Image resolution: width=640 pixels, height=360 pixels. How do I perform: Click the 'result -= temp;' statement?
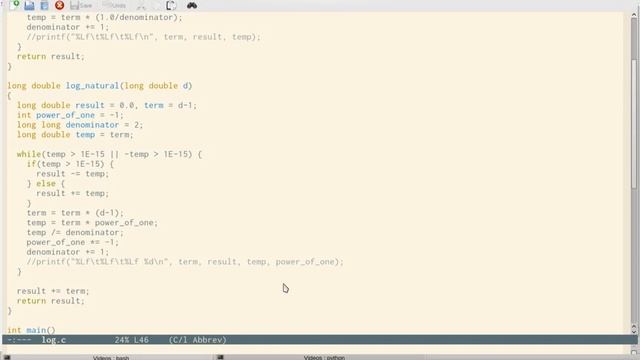(73, 174)
